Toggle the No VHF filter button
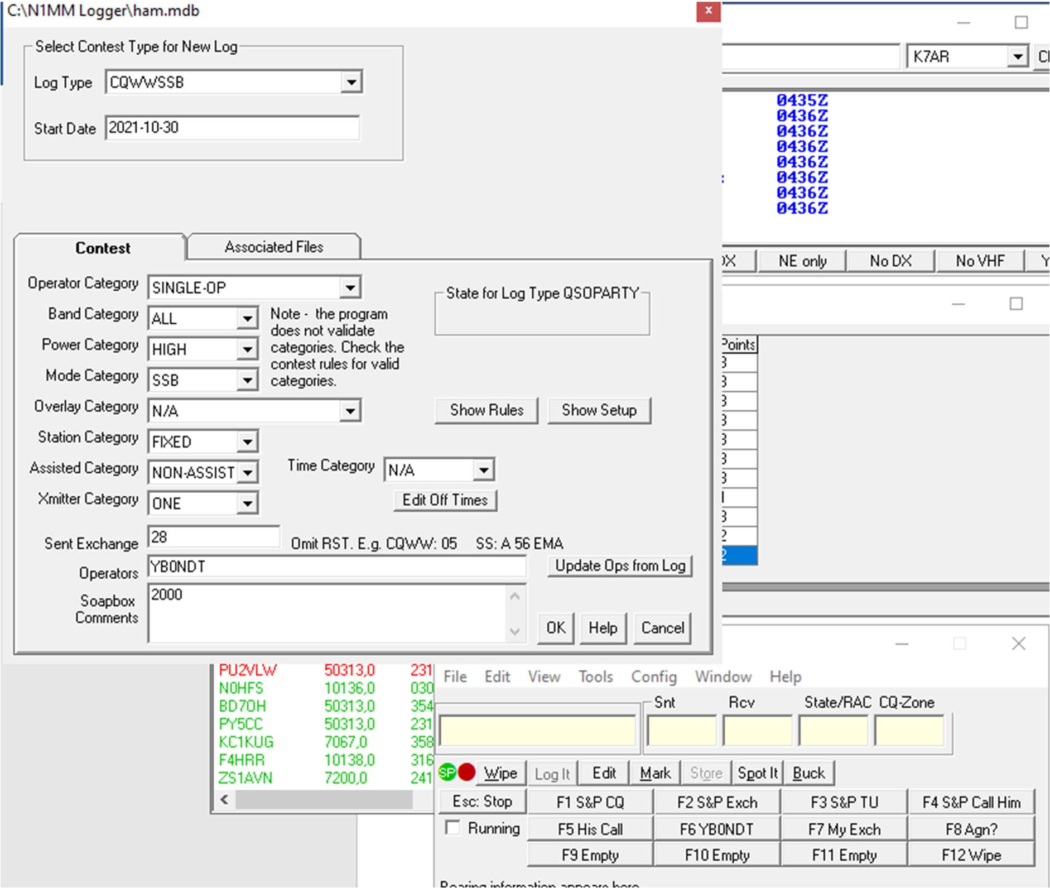Image resolution: width=1050 pixels, height=888 pixels. pyautogui.click(x=979, y=261)
